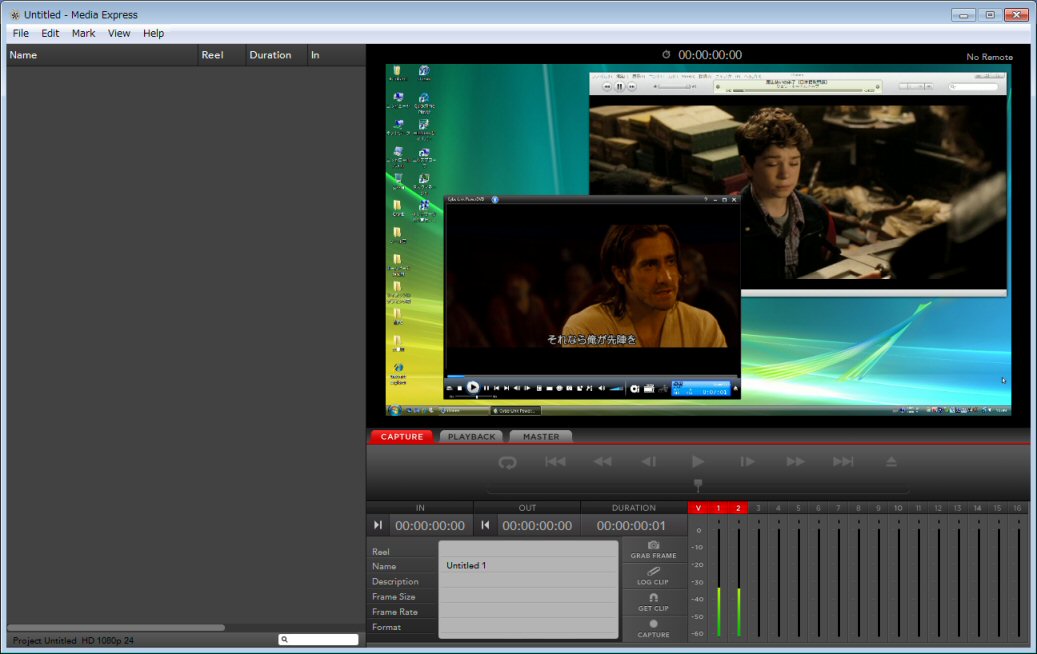Enable audio channel 8
The width and height of the screenshot is (1037, 654).
tap(858, 508)
